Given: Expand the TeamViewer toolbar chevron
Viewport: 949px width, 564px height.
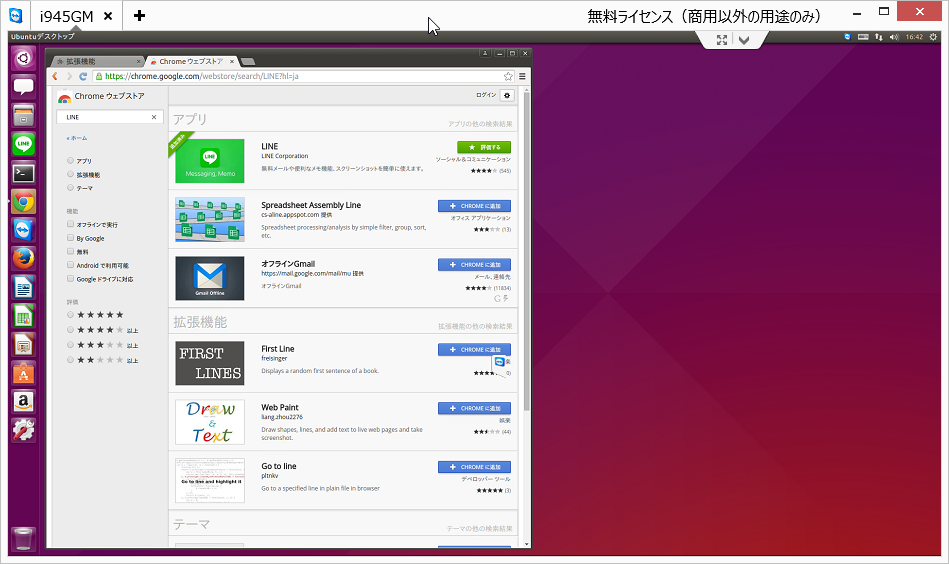Looking at the screenshot, I should click(x=744, y=40).
